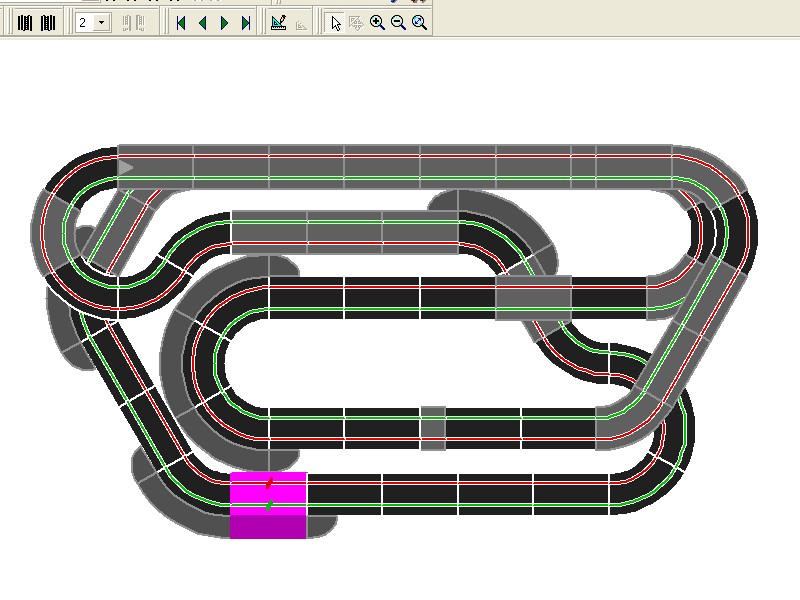
Task: Click the zoom out magnifier
Action: [398, 23]
